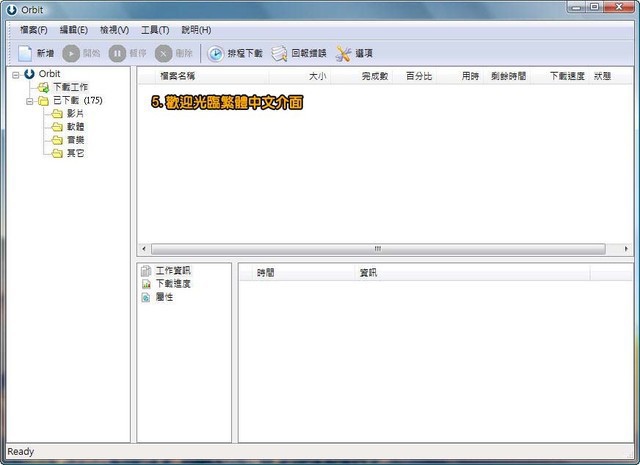The height and width of the screenshot is (465, 640).
Task: Click the Orbit title bar app icon
Action: 12,10
